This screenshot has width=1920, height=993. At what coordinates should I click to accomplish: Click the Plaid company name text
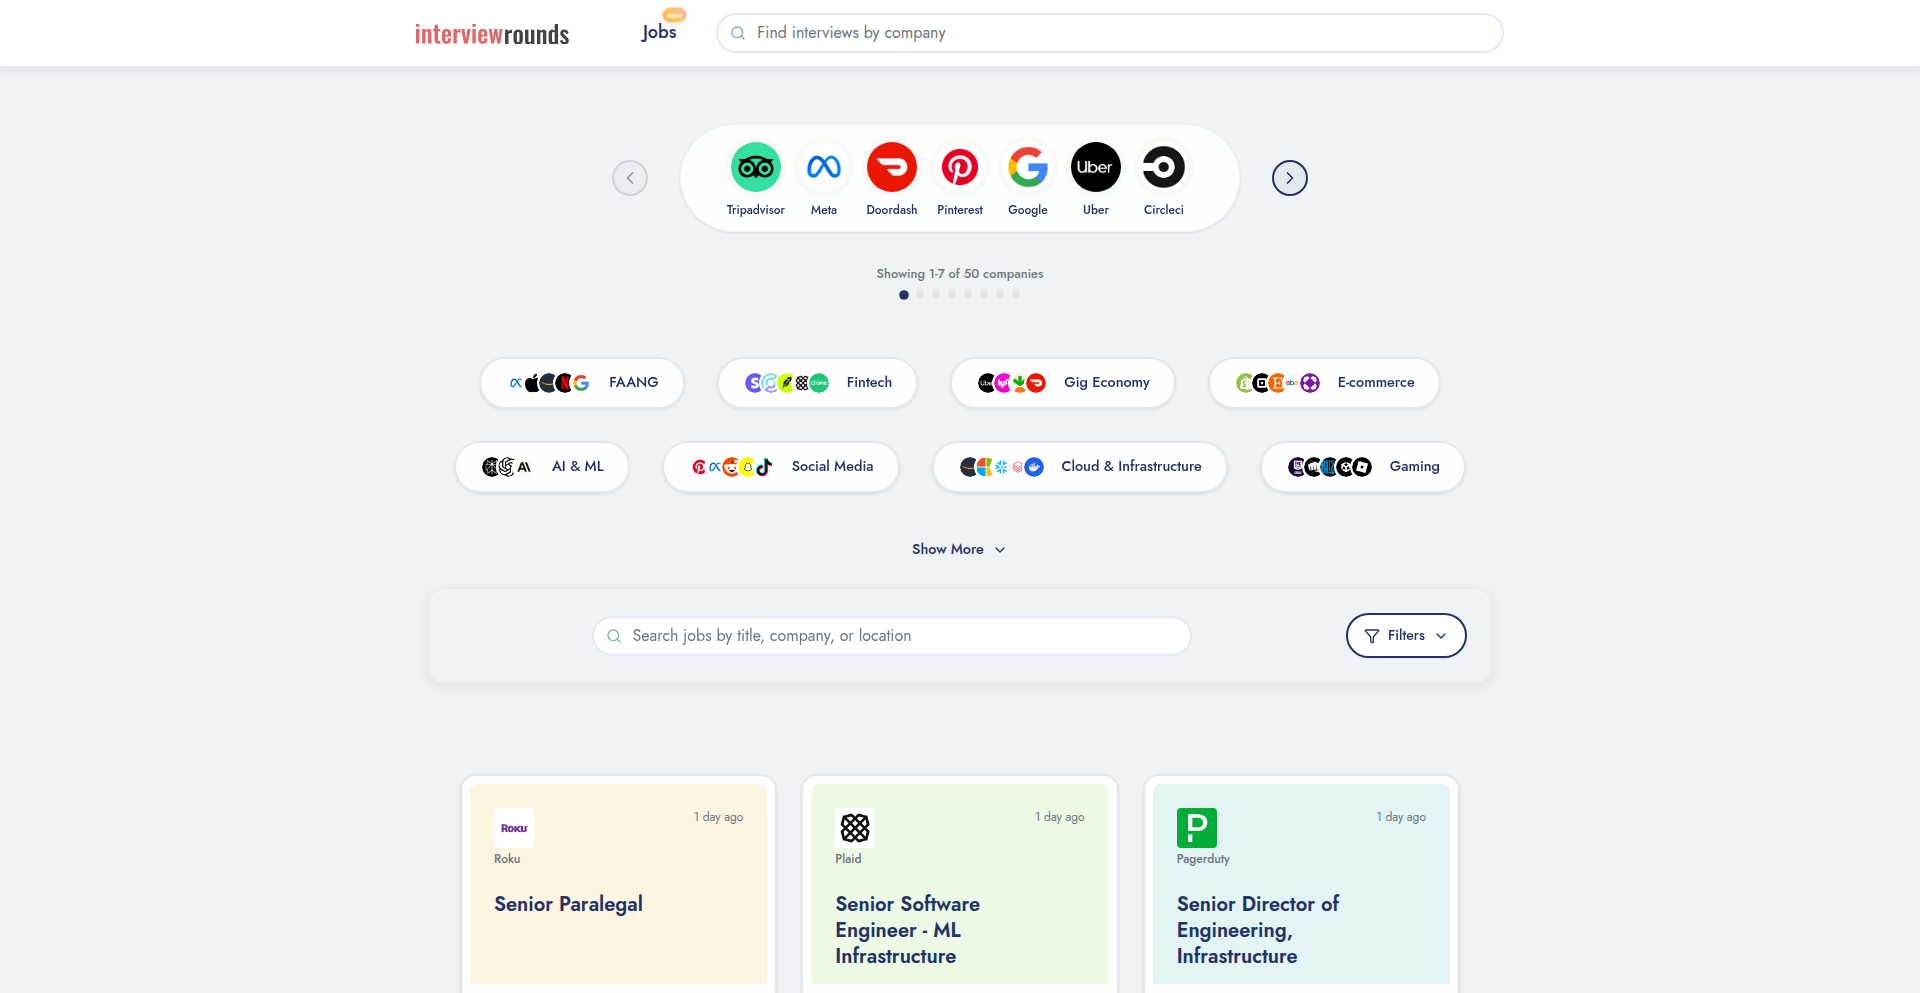point(848,859)
